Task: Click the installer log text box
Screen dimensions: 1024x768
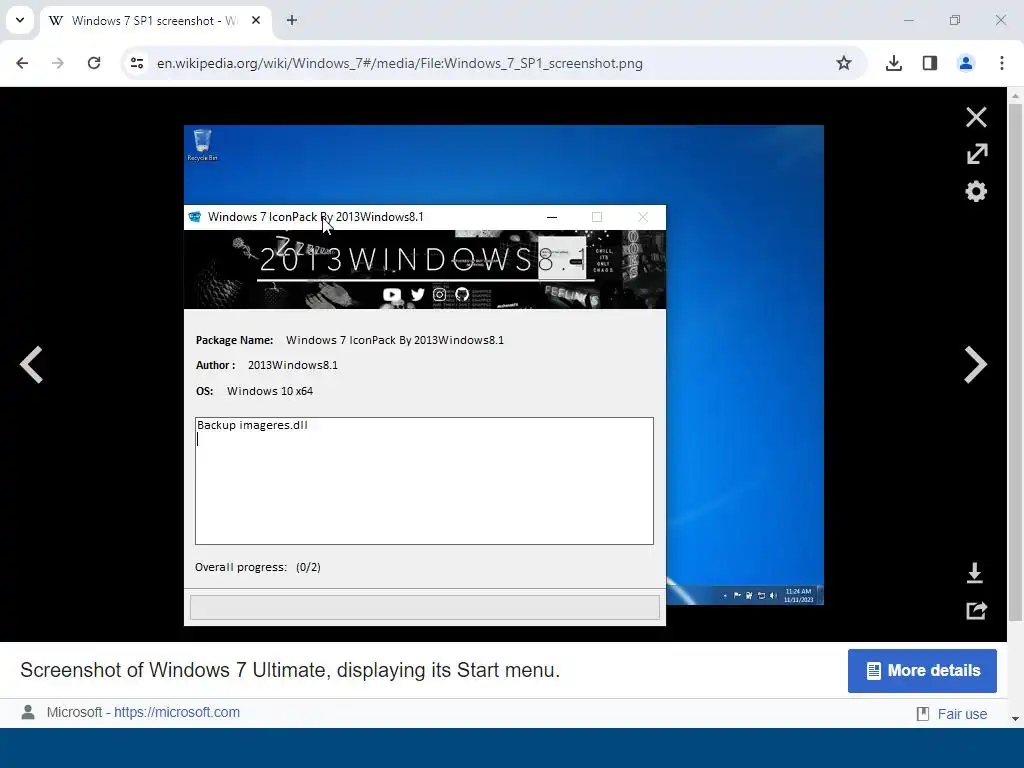Action: tap(424, 481)
